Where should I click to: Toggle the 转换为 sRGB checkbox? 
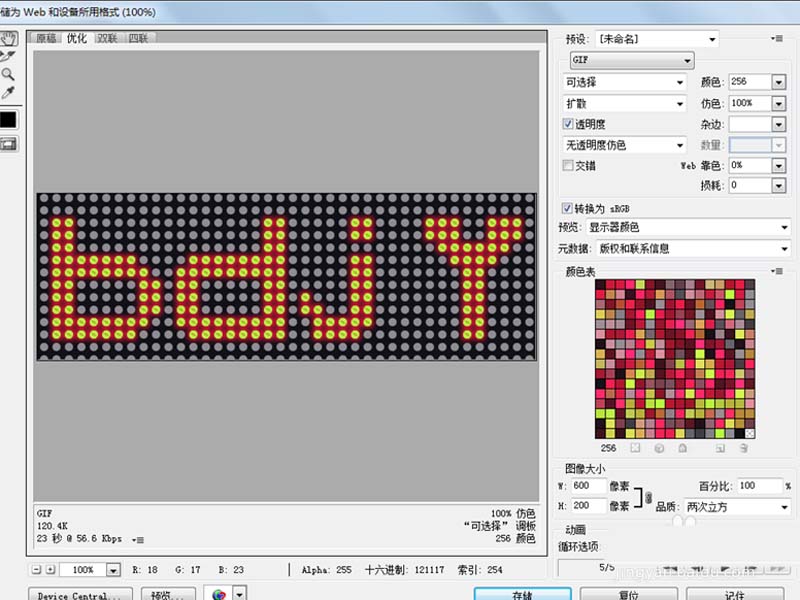(567, 208)
